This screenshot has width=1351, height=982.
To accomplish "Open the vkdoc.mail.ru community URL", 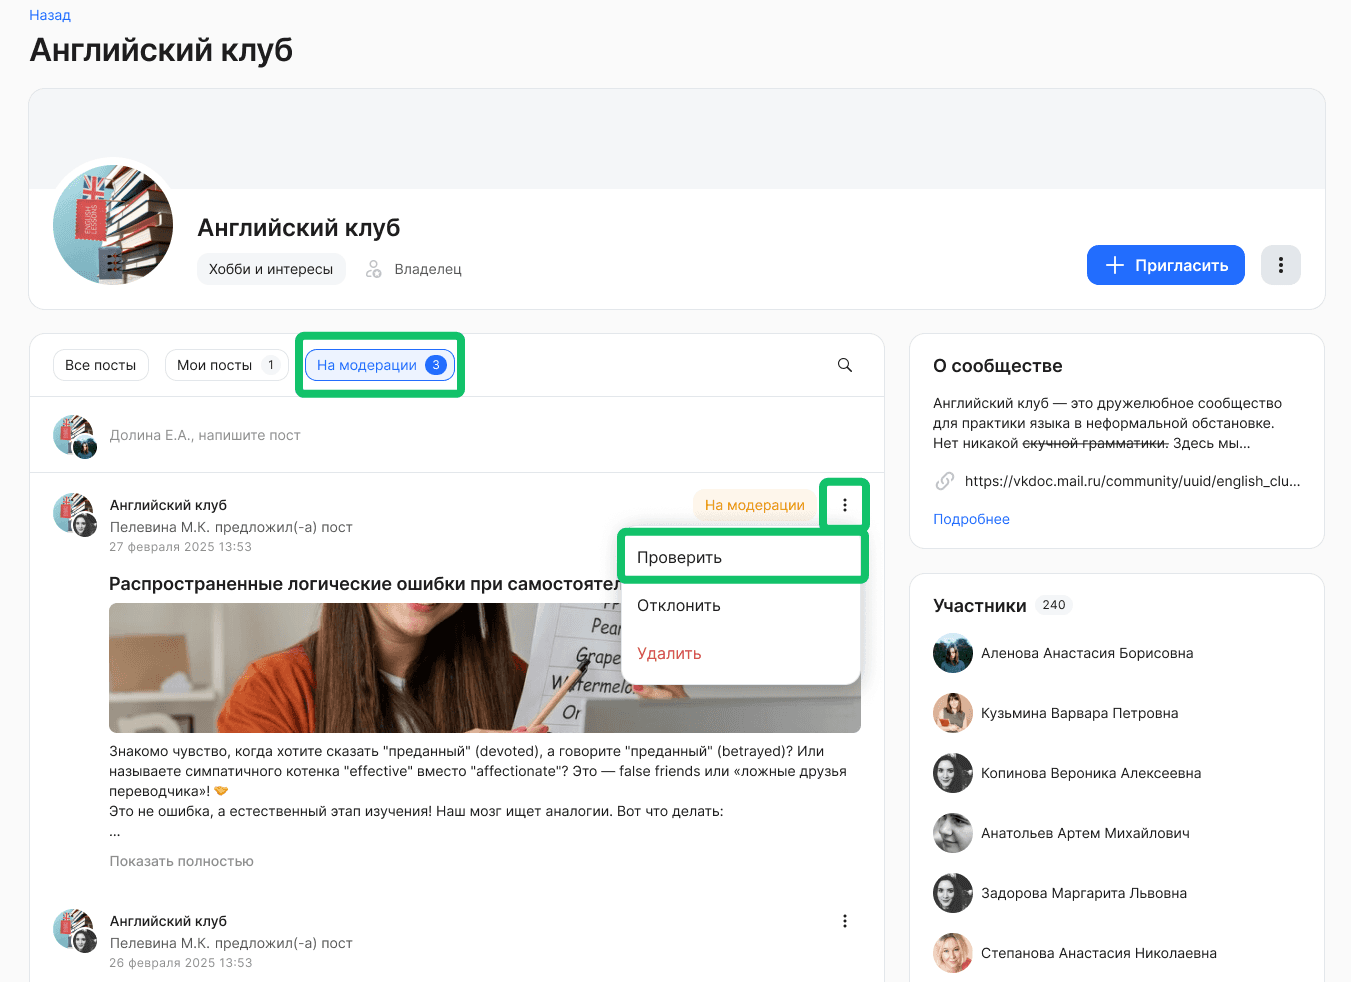I will (1133, 481).
